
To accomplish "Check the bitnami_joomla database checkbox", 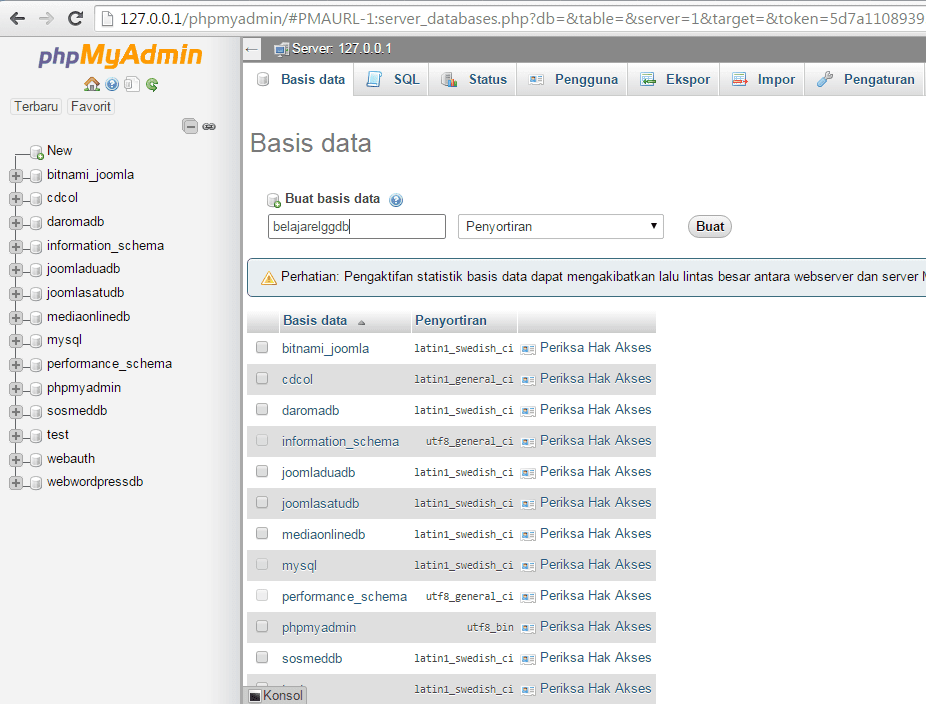I will pos(262,347).
